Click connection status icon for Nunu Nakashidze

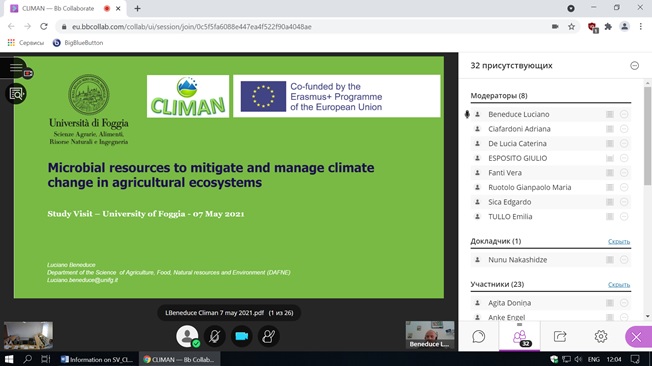610,260
